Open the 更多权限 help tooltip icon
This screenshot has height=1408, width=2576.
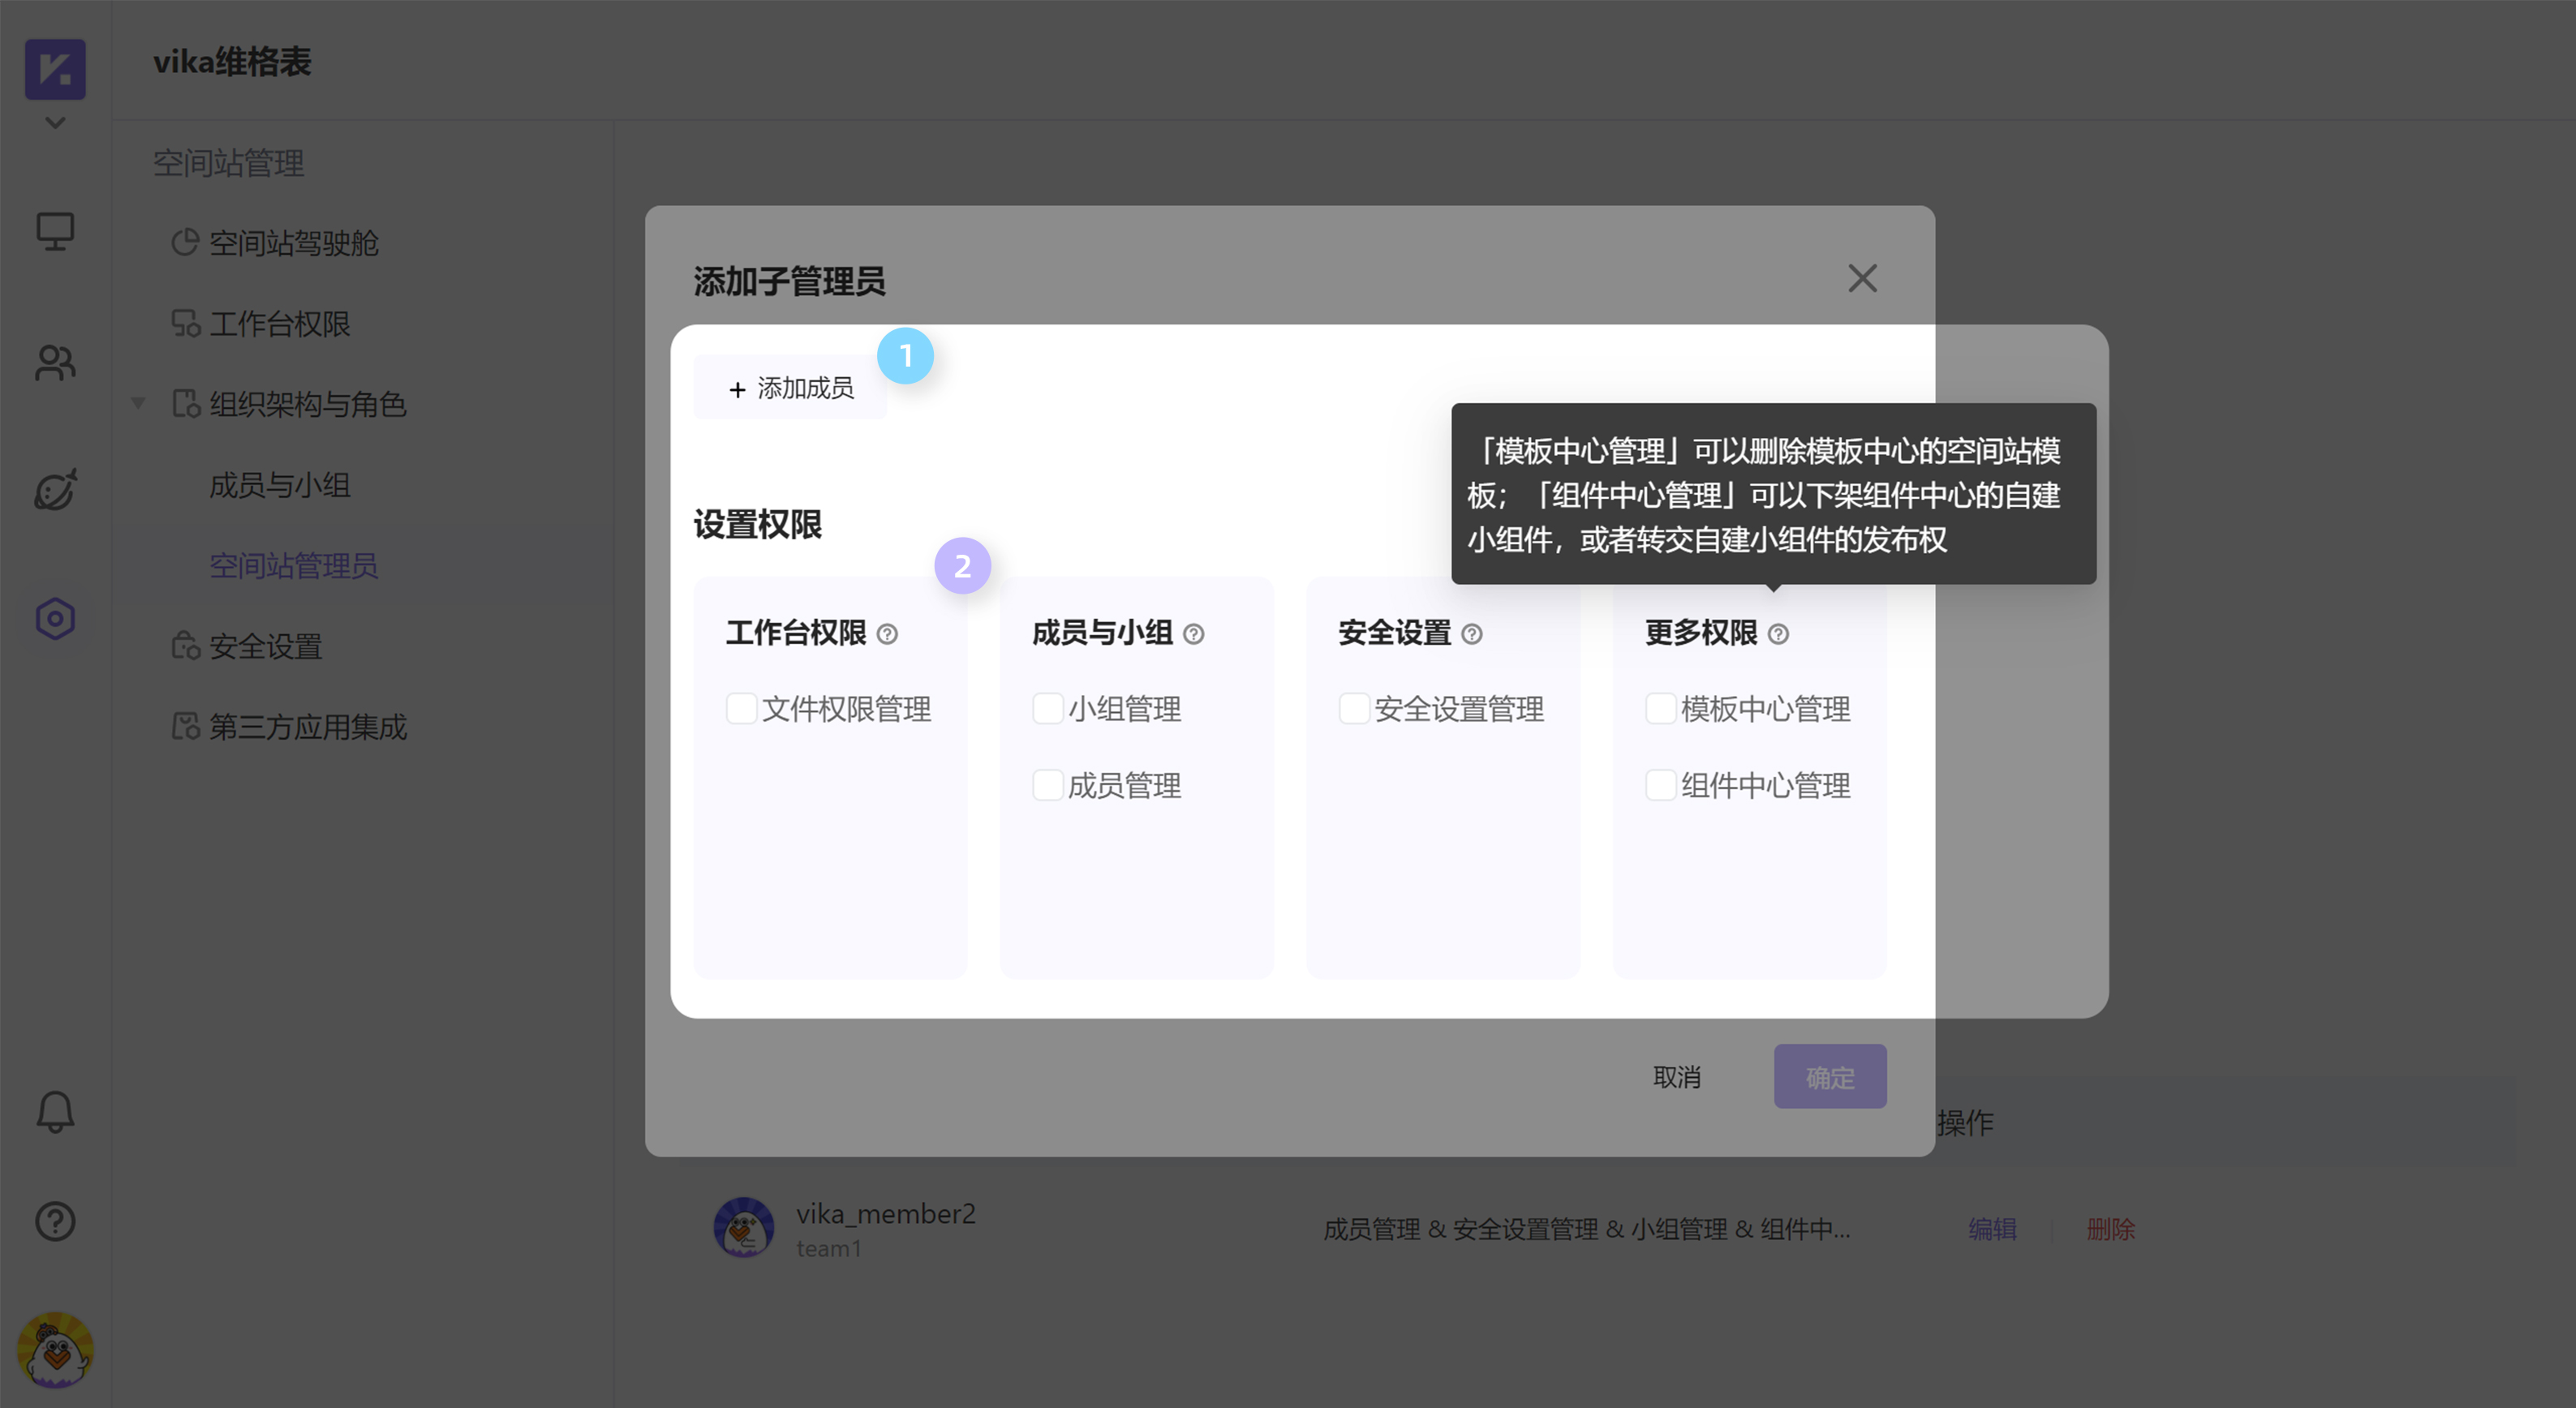point(1778,633)
